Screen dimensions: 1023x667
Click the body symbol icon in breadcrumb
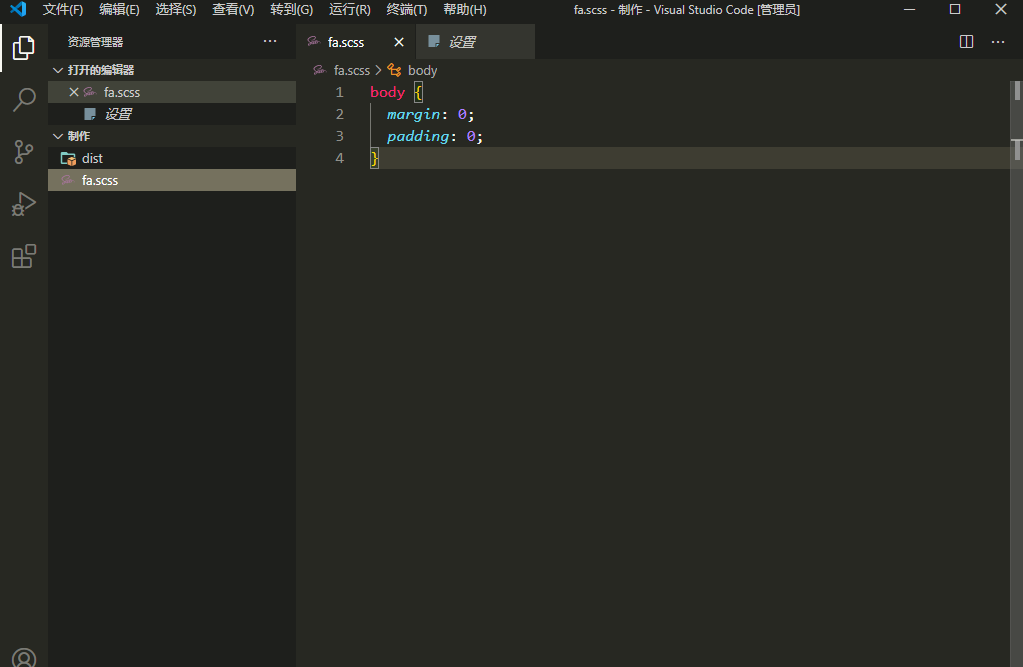point(394,70)
